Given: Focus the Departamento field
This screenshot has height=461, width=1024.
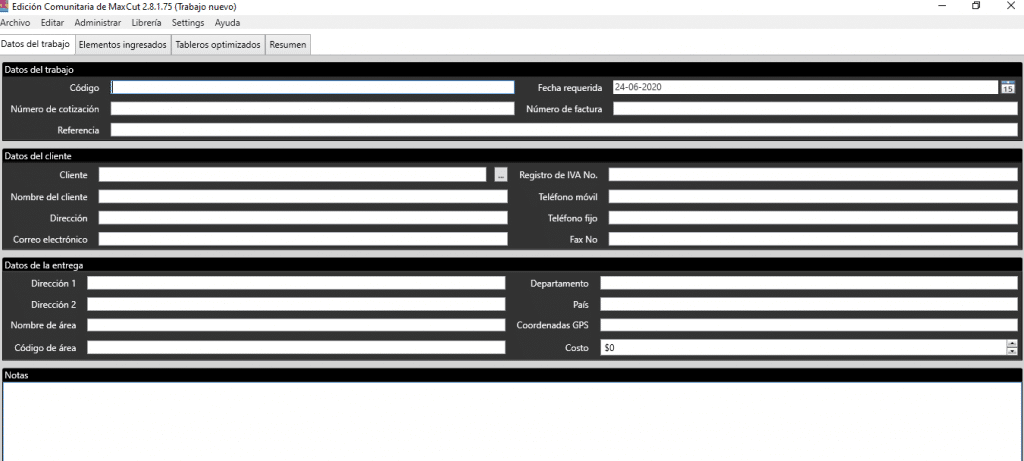Looking at the screenshot, I should click(x=809, y=283).
